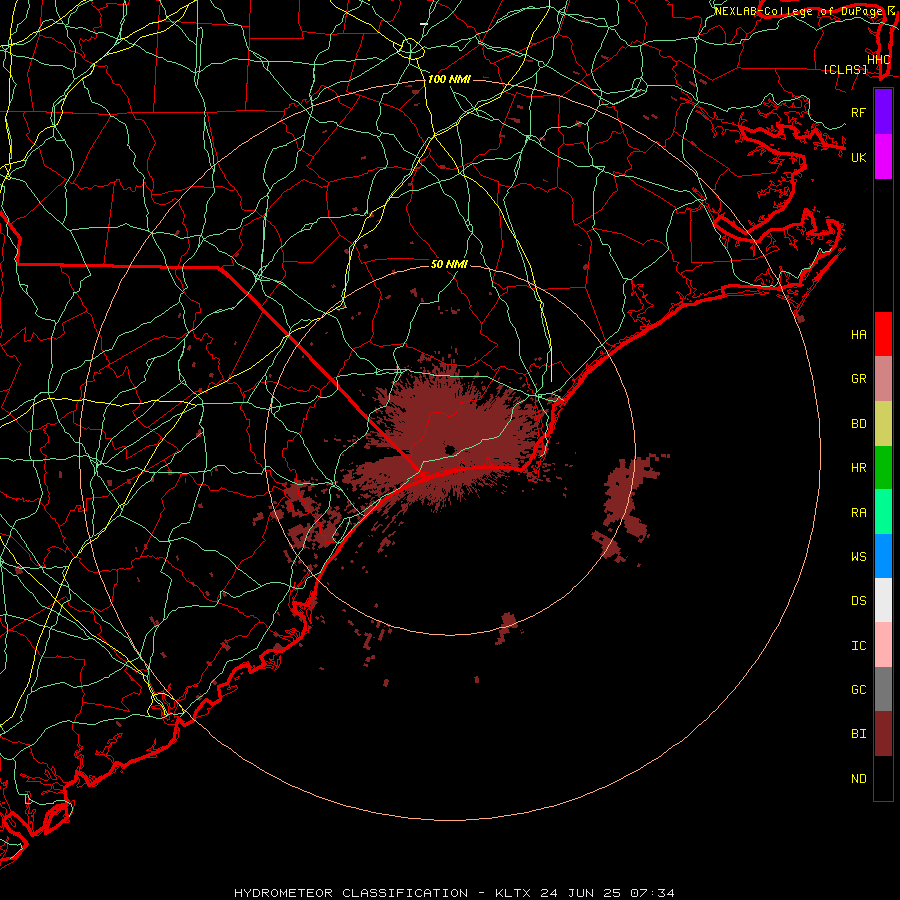Click the WS blue legend swatch
This screenshot has height=900, width=900.
(x=883, y=556)
